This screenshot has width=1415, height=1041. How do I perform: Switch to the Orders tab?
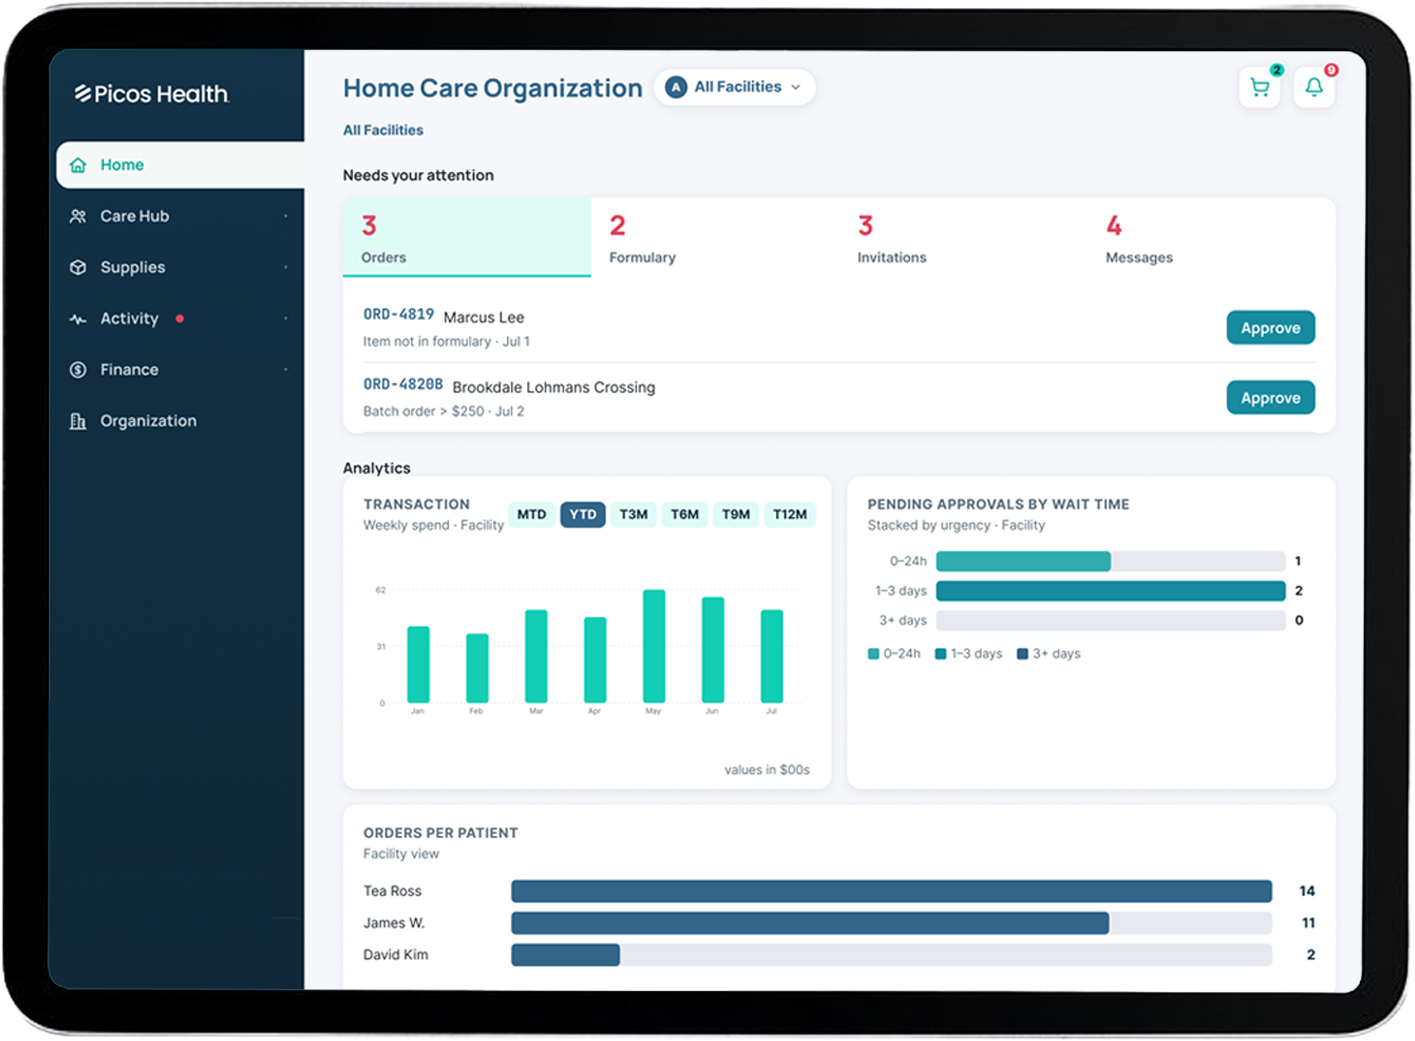pyautogui.click(x=467, y=237)
